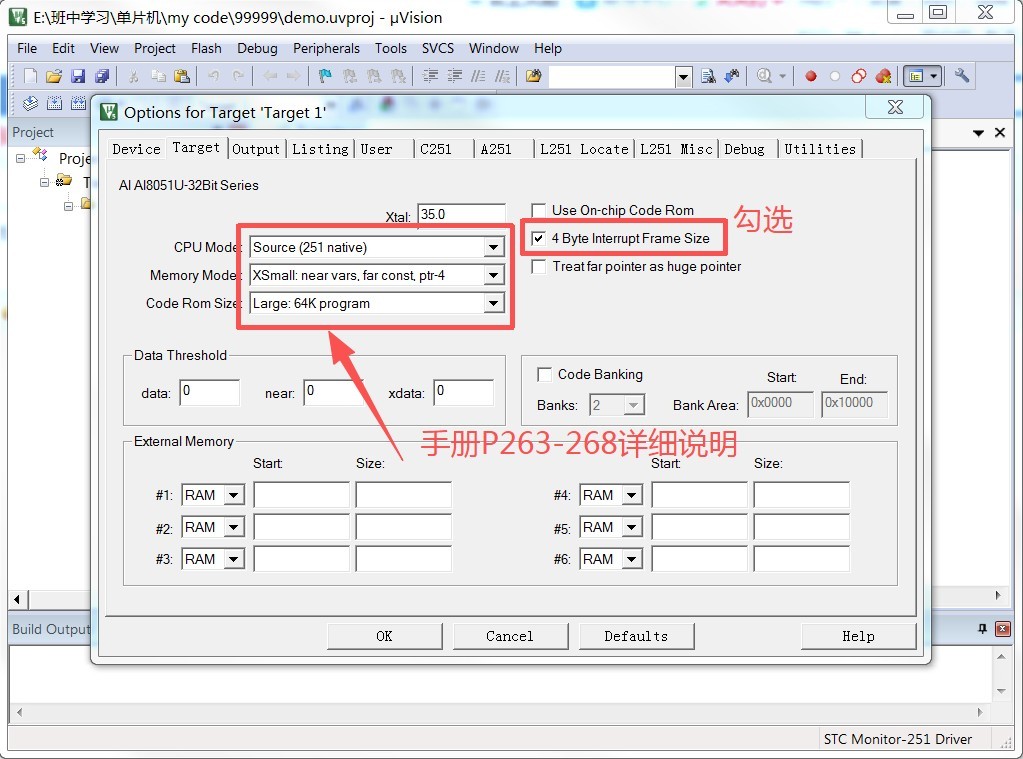The height and width of the screenshot is (759, 1023).
Task: Enable the Code Banking checkbox
Action: click(545, 374)
